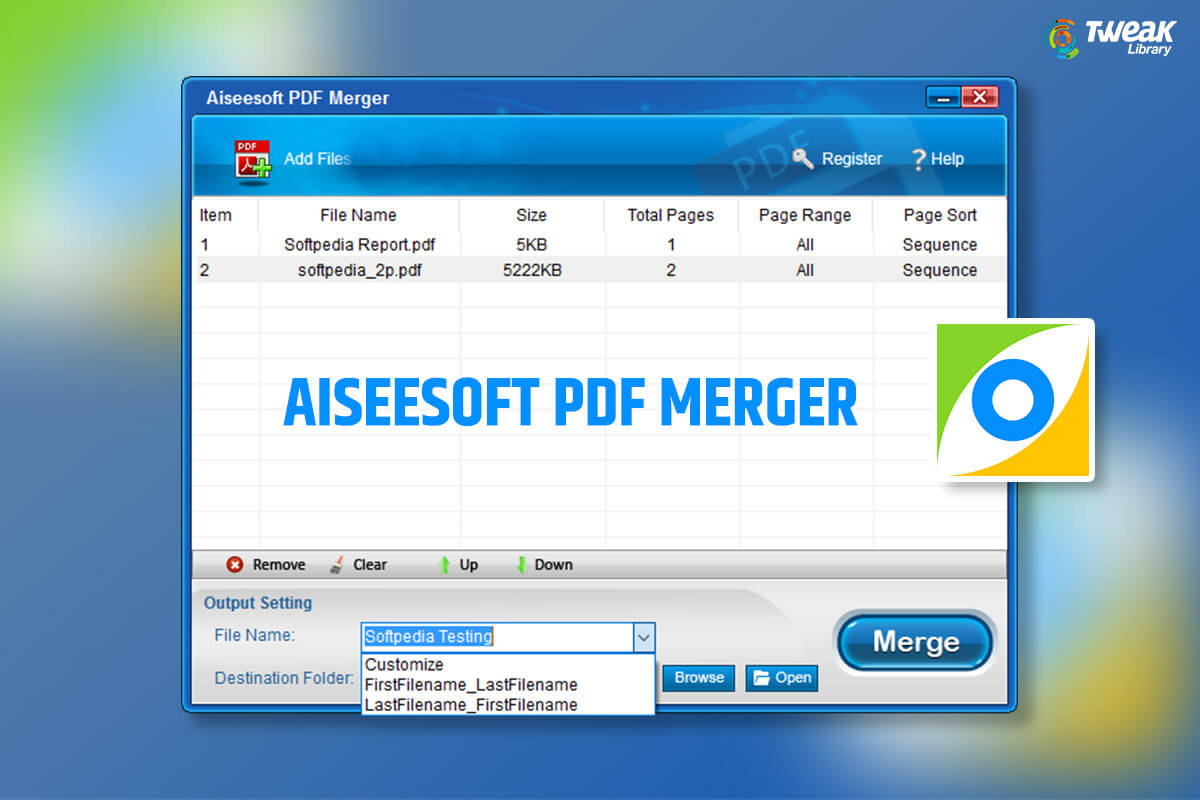
Task: Select Customize from filename dropdown
Action: pyautogui.click(x=403, y=665)
